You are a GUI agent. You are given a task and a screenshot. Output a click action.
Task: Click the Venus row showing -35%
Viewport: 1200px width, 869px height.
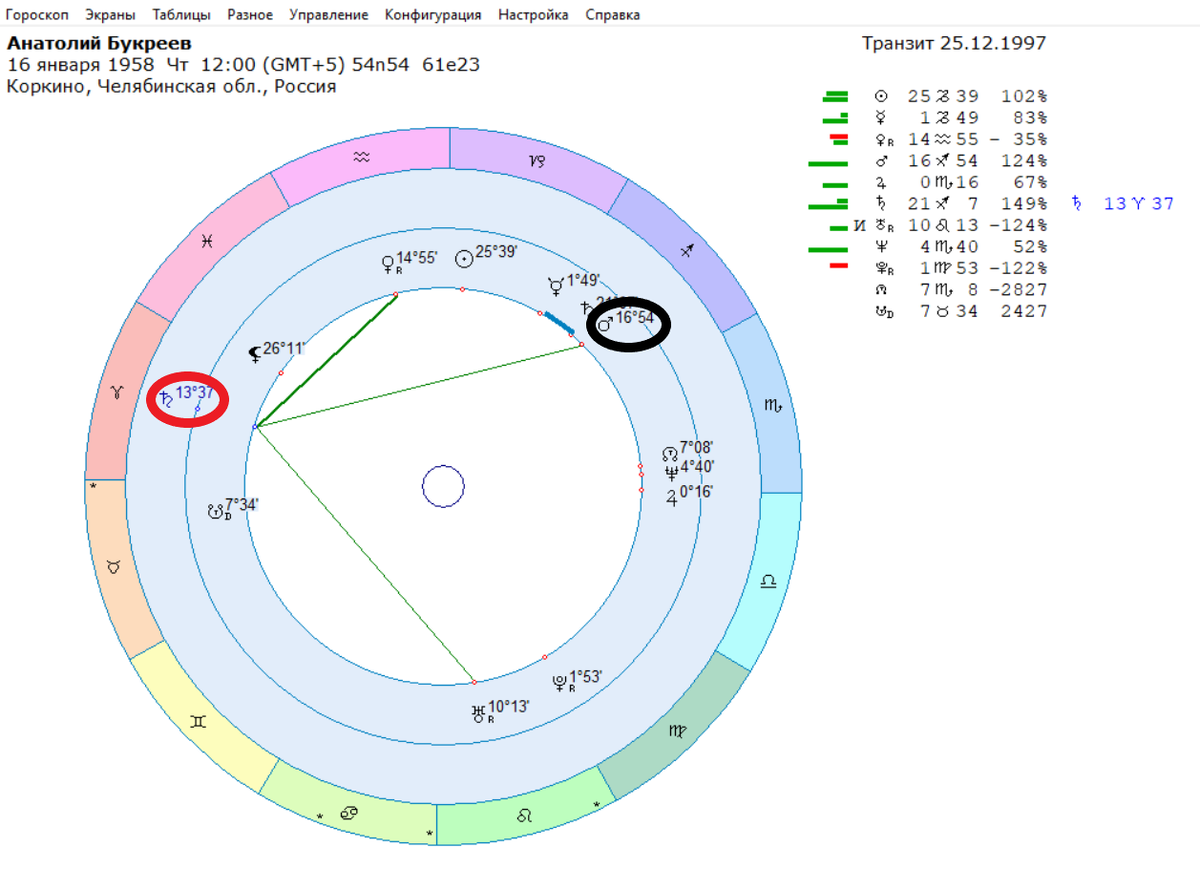960,139
